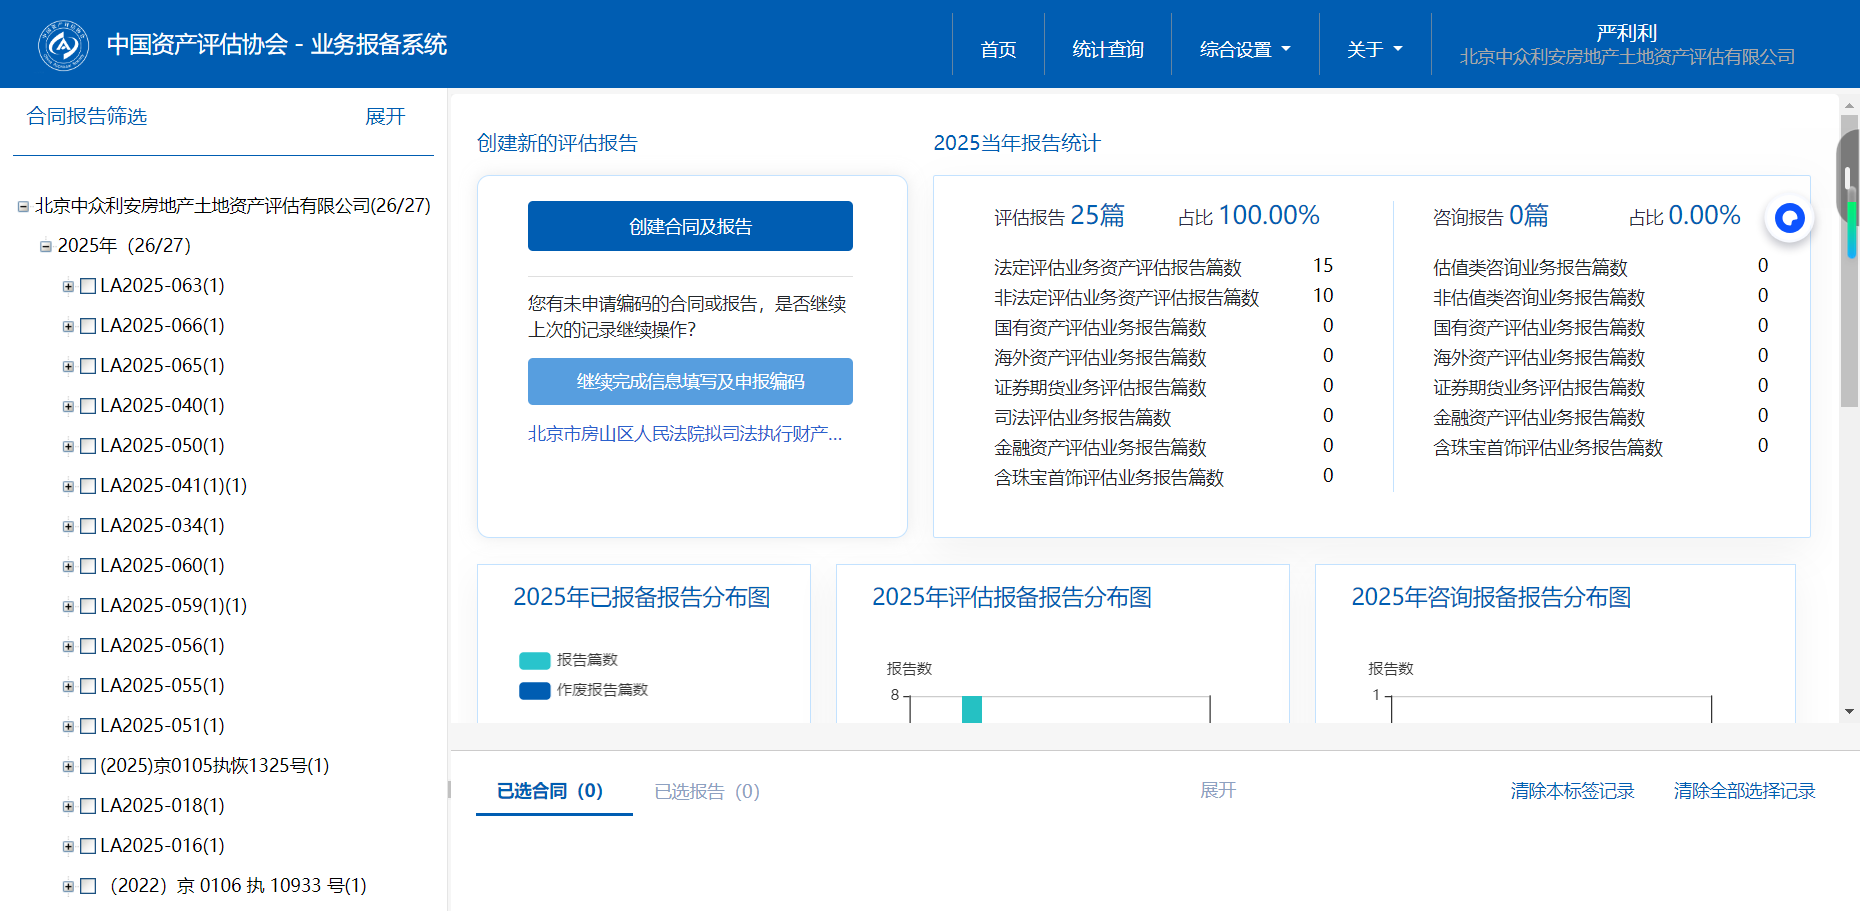The height and width of the screenshot is (911, 1860).
Task: Check the LA2025-063(1) checkbox
Action: click(x=88, y=286)
